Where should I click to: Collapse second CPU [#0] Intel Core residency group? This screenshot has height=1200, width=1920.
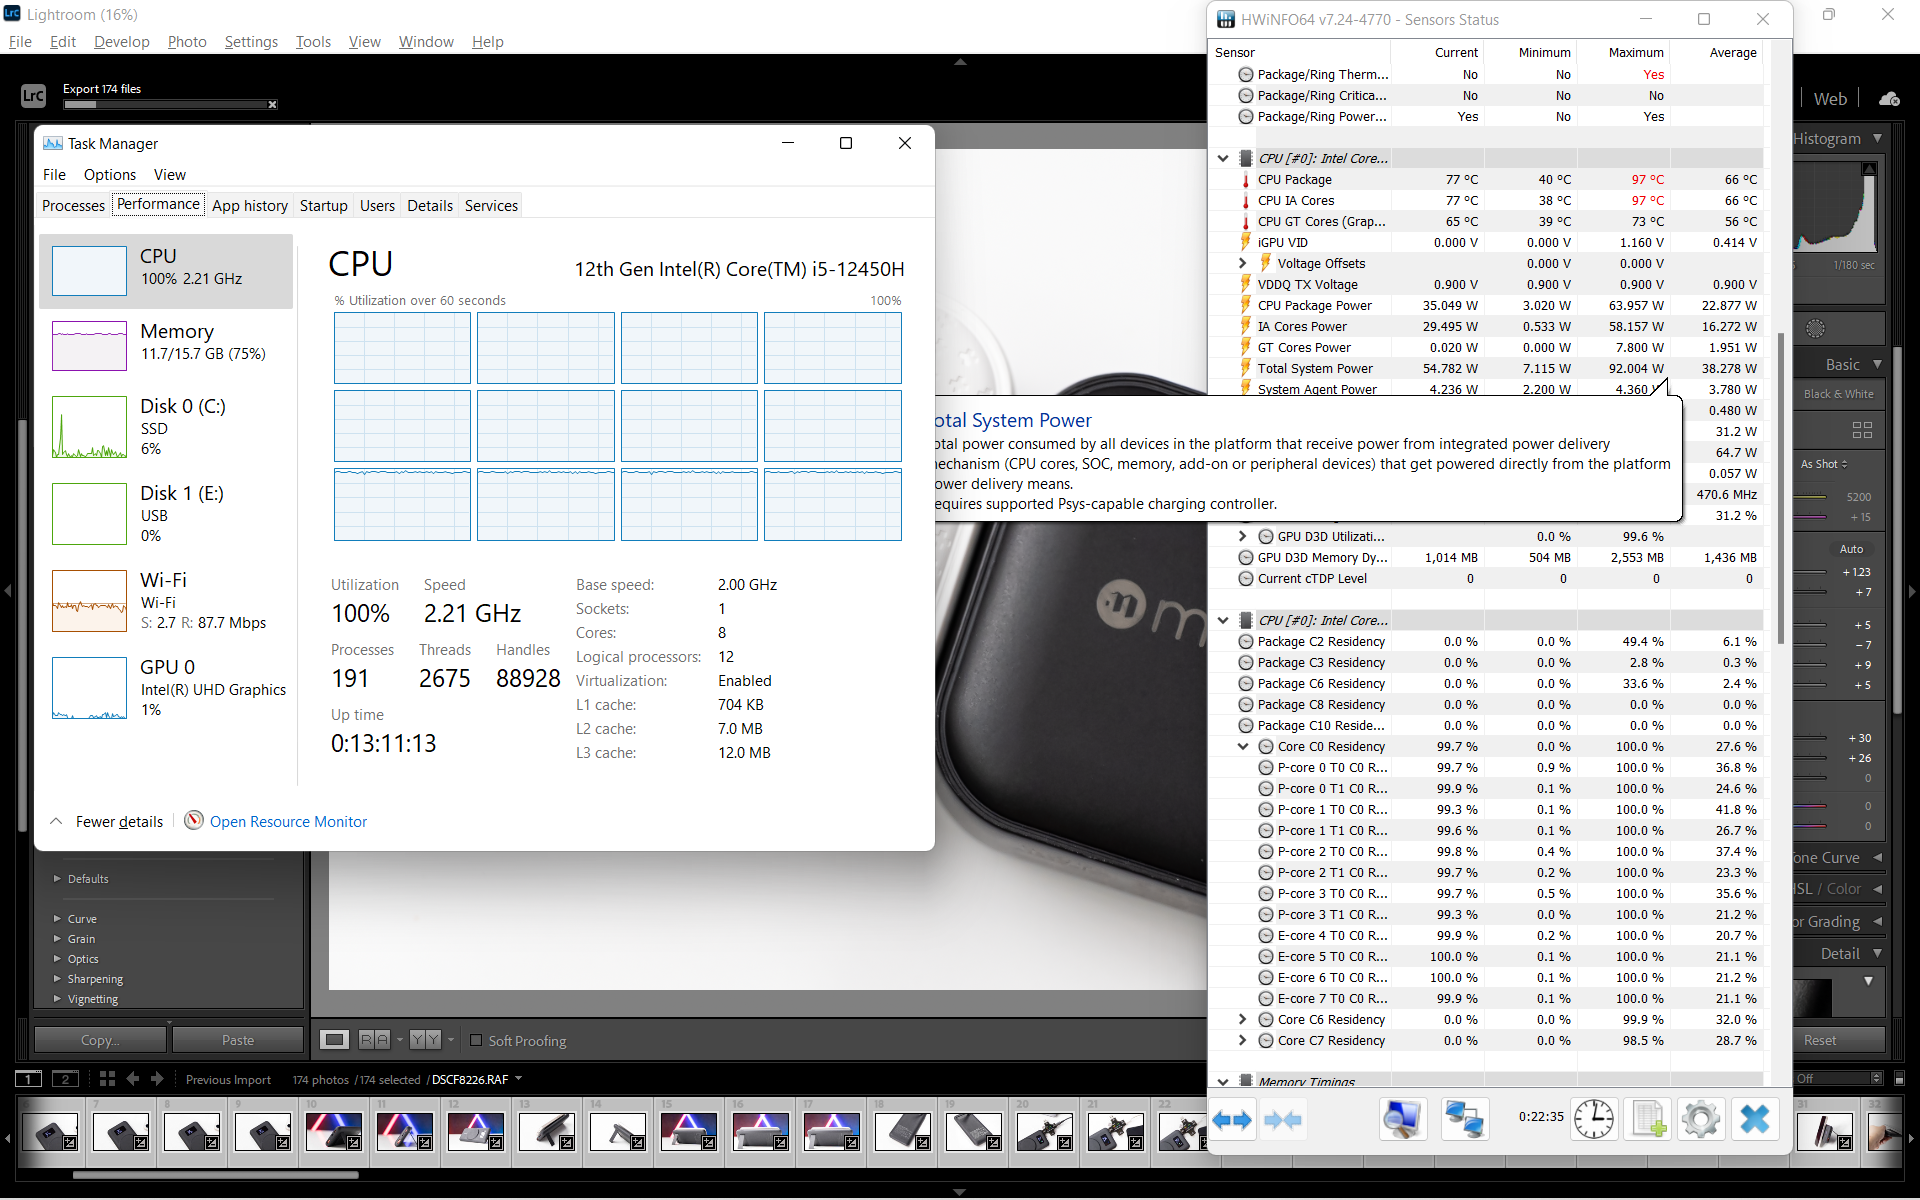[x=1223, y=620]
